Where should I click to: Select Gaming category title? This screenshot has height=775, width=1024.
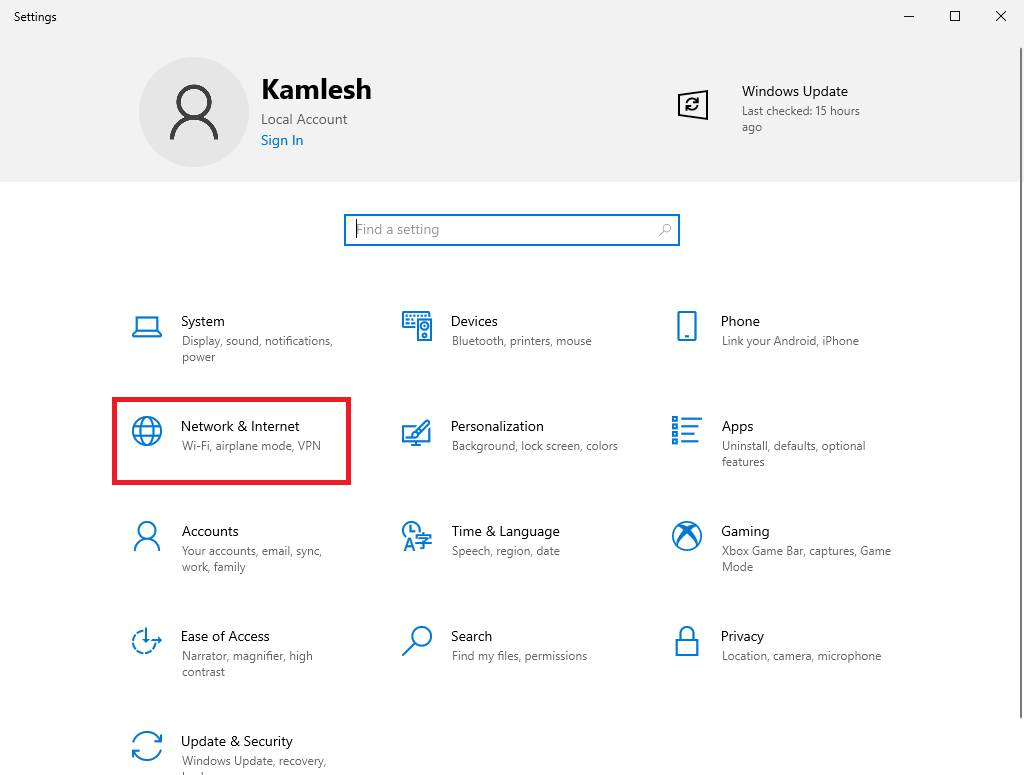point(745,531)
